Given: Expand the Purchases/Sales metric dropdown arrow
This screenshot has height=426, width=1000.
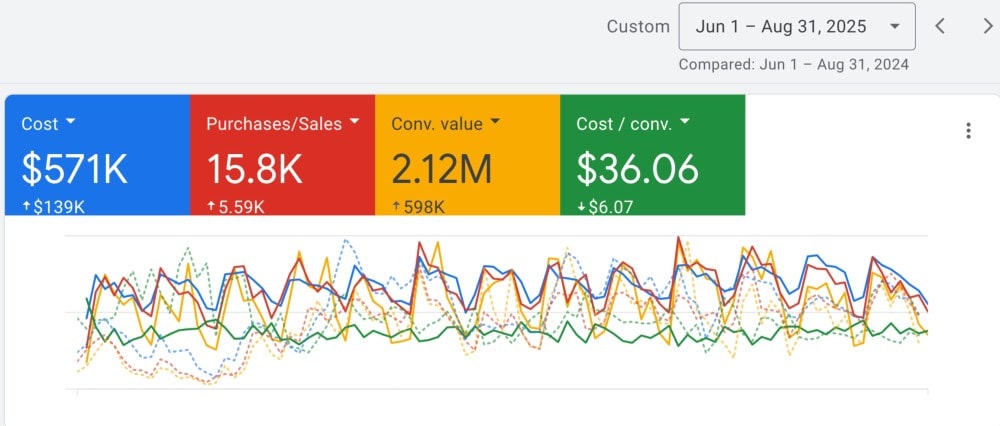Looking at the screenshot, I should (x=352, y=123).
